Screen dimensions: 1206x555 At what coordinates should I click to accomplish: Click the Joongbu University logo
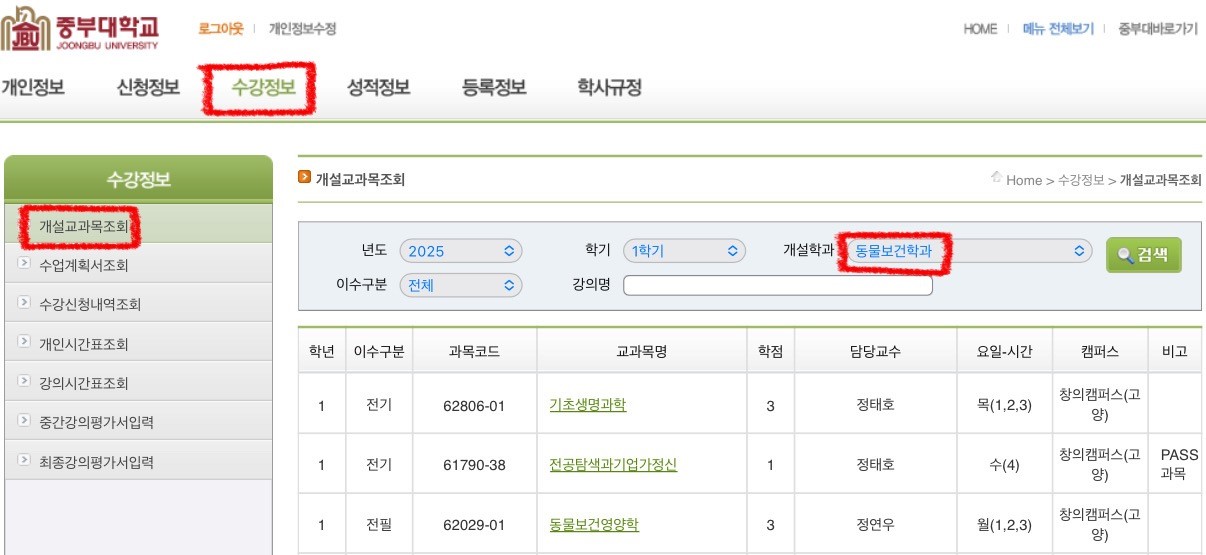tap(80, 29)
